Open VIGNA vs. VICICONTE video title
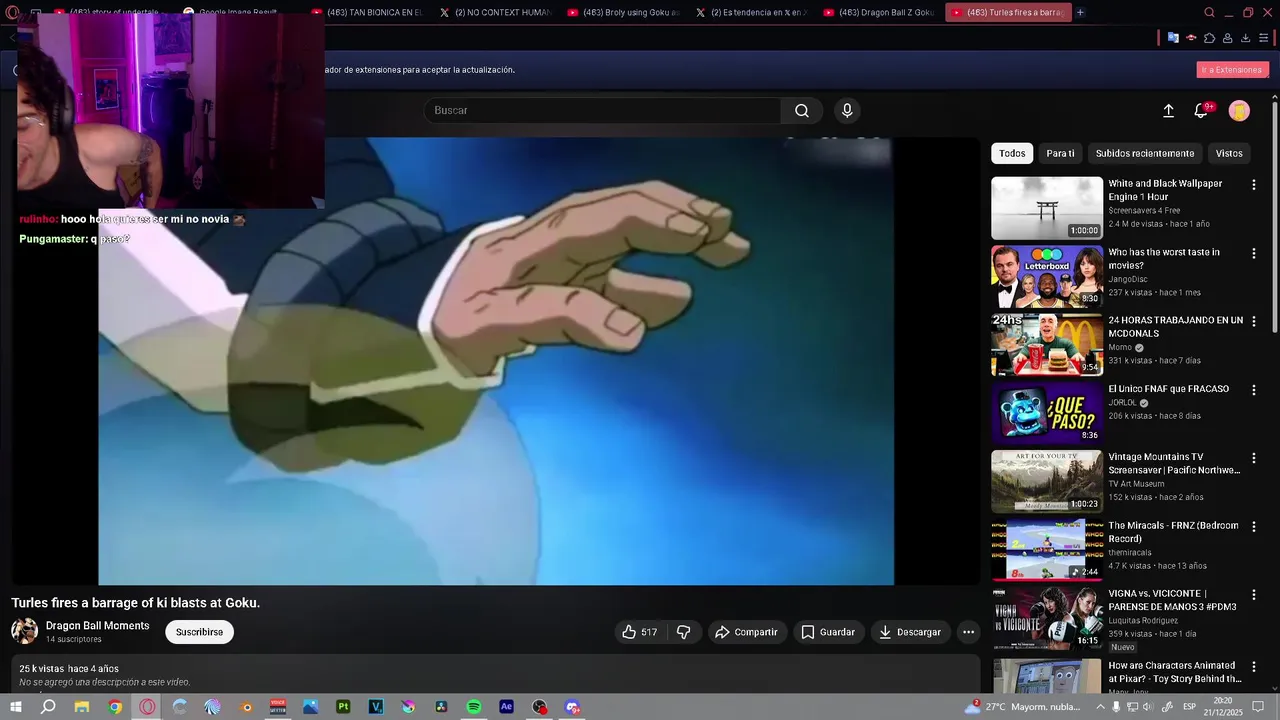Image resolution: width=1280 pixels, height=720 pixels. click(1172, 600)
